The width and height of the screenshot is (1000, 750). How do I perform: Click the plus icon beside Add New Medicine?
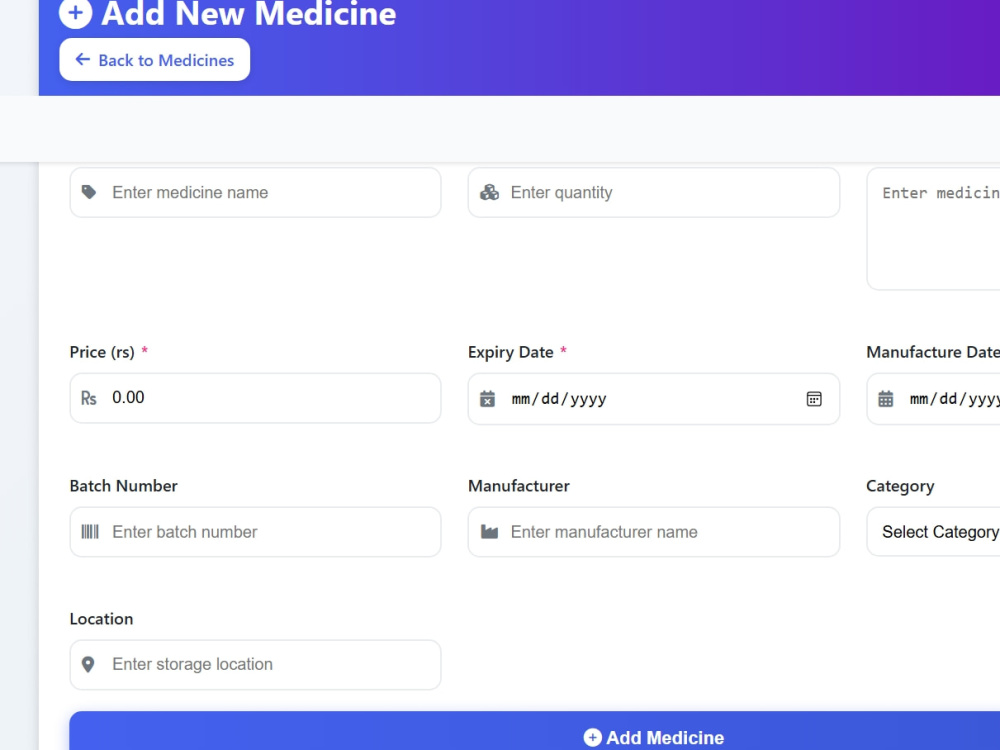(75, 13)
